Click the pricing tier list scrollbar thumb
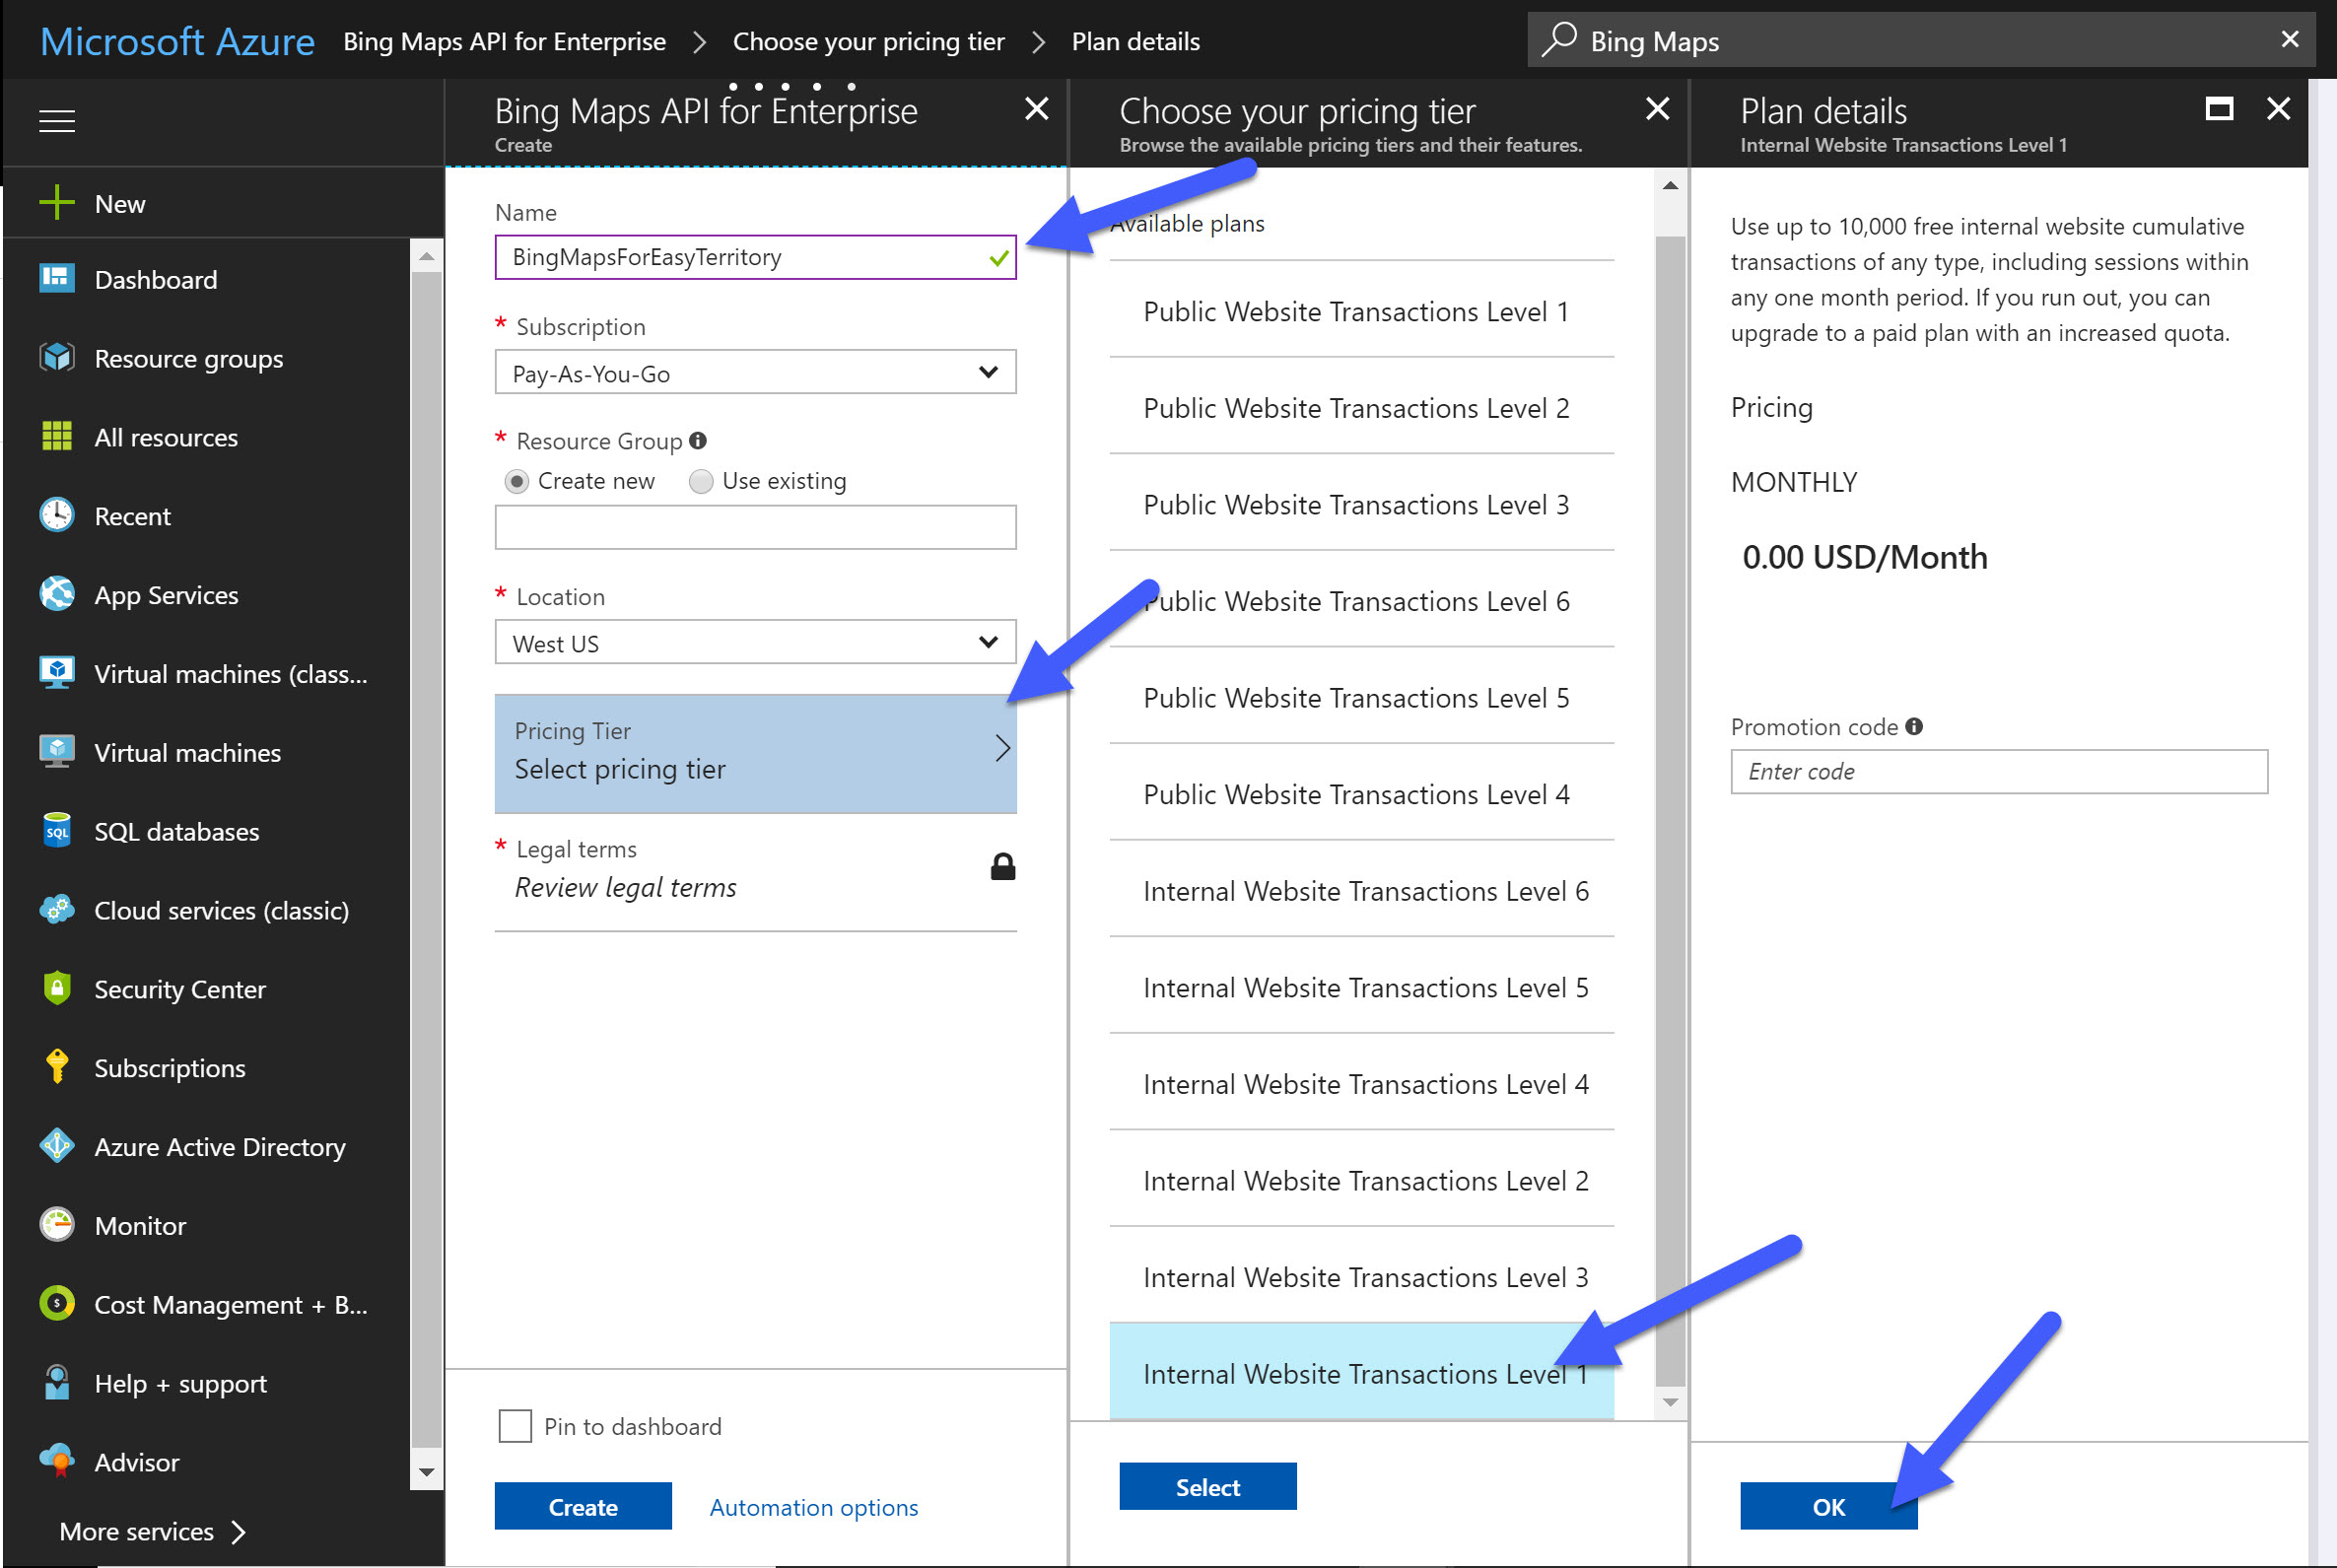 pos(1669,810)
